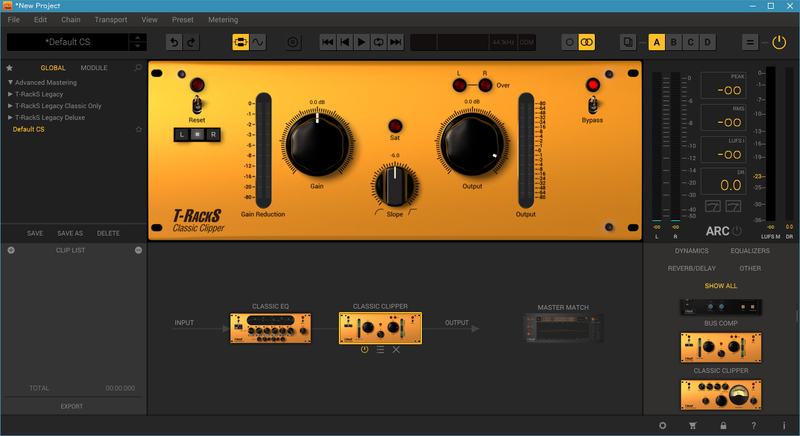
Task: Click SAVE preset button
Action: click(35, 233)
